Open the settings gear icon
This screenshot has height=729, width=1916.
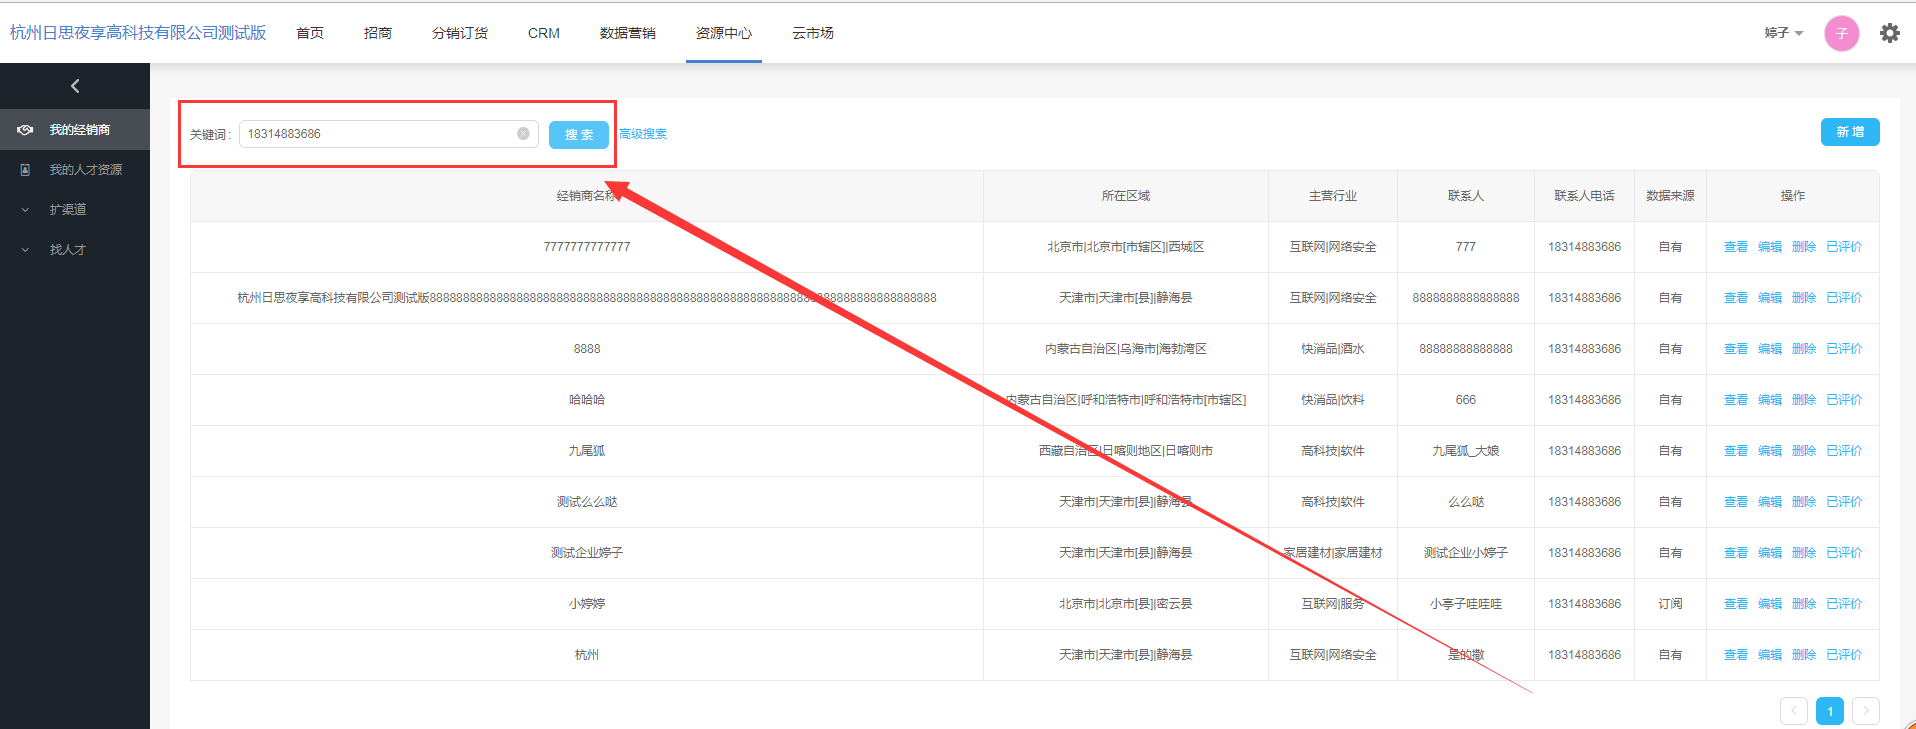pyautogui.click(x=1889, y=33)
